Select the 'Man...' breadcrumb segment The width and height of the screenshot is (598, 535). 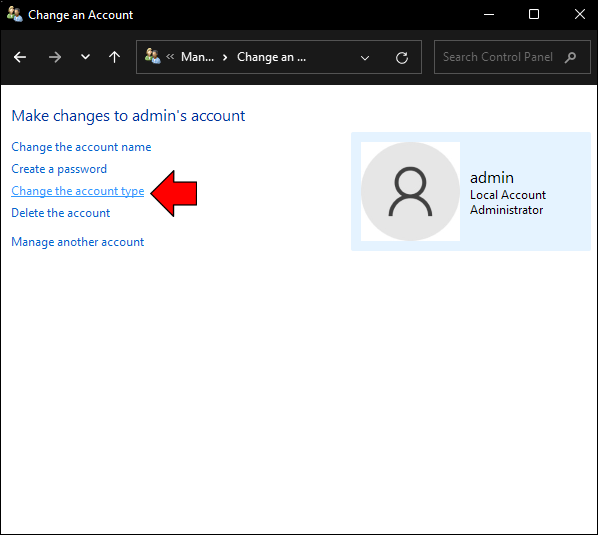[x=197, y=57]
